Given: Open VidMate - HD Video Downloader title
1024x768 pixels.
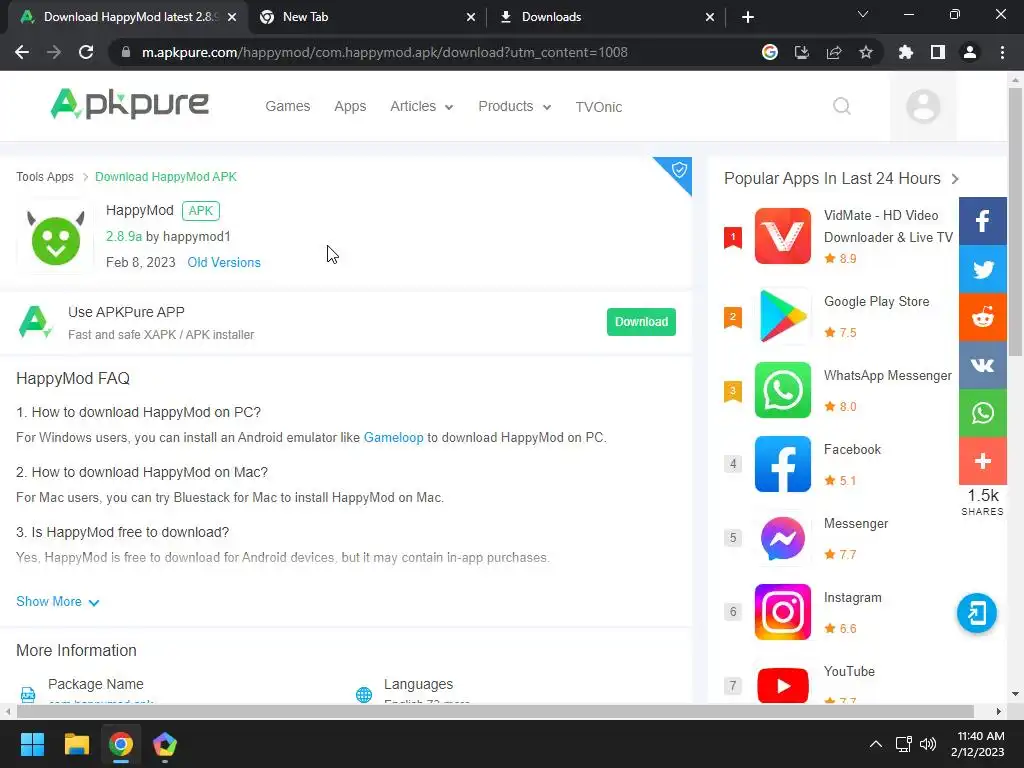Looking at the screenshot, I should pyautogui.click(x=888, y=226).
